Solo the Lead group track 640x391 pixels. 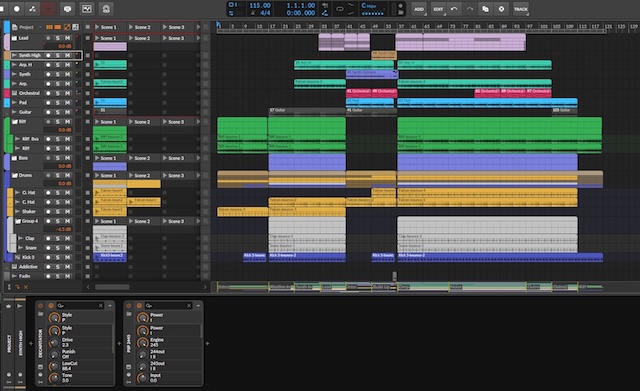58,38
